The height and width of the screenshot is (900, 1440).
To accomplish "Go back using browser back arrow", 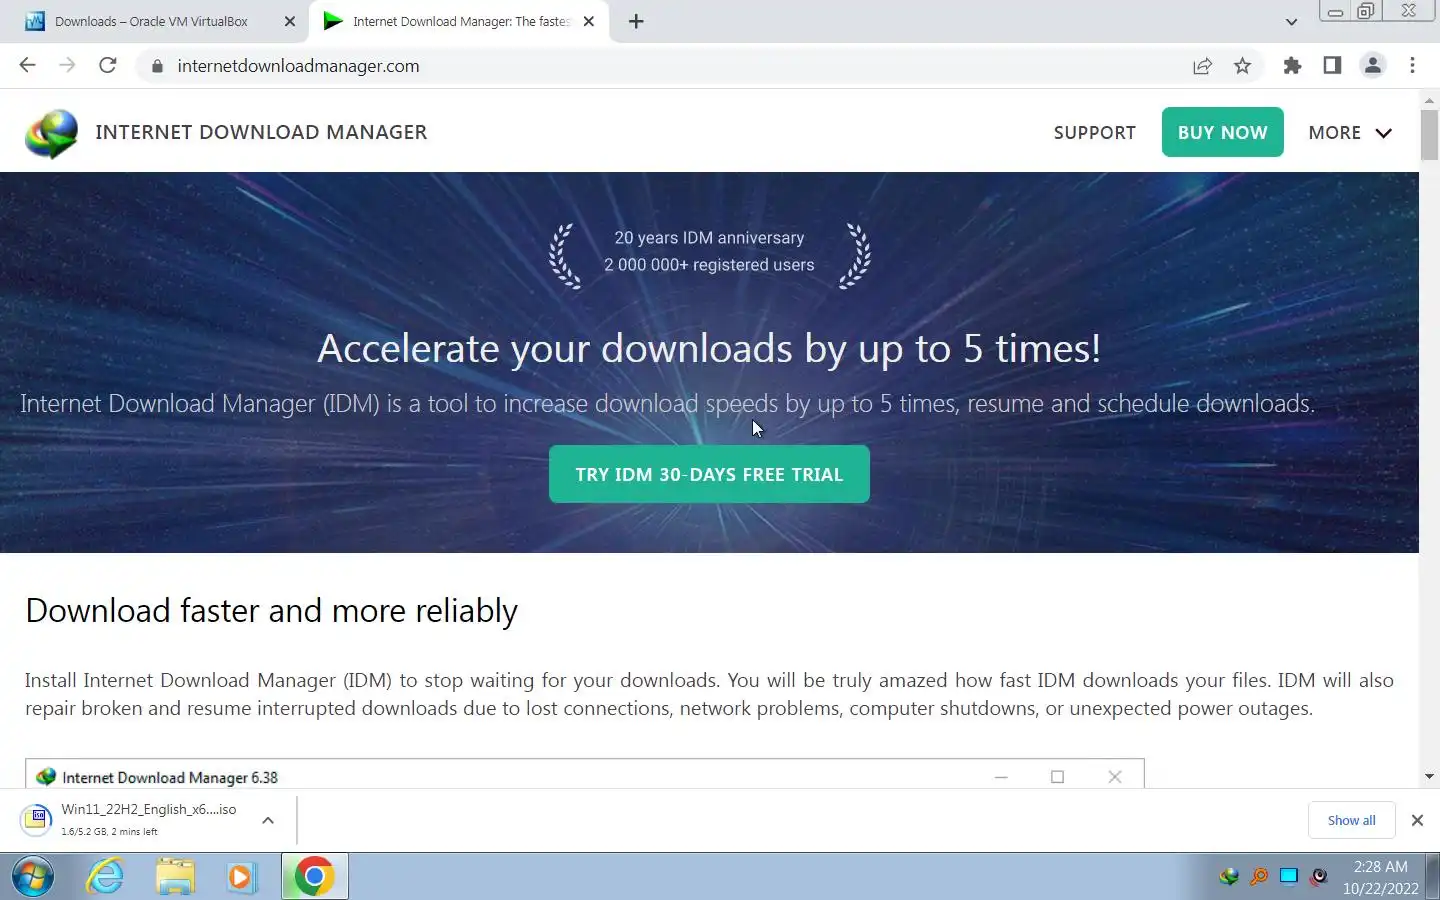I will click(27, 65).
